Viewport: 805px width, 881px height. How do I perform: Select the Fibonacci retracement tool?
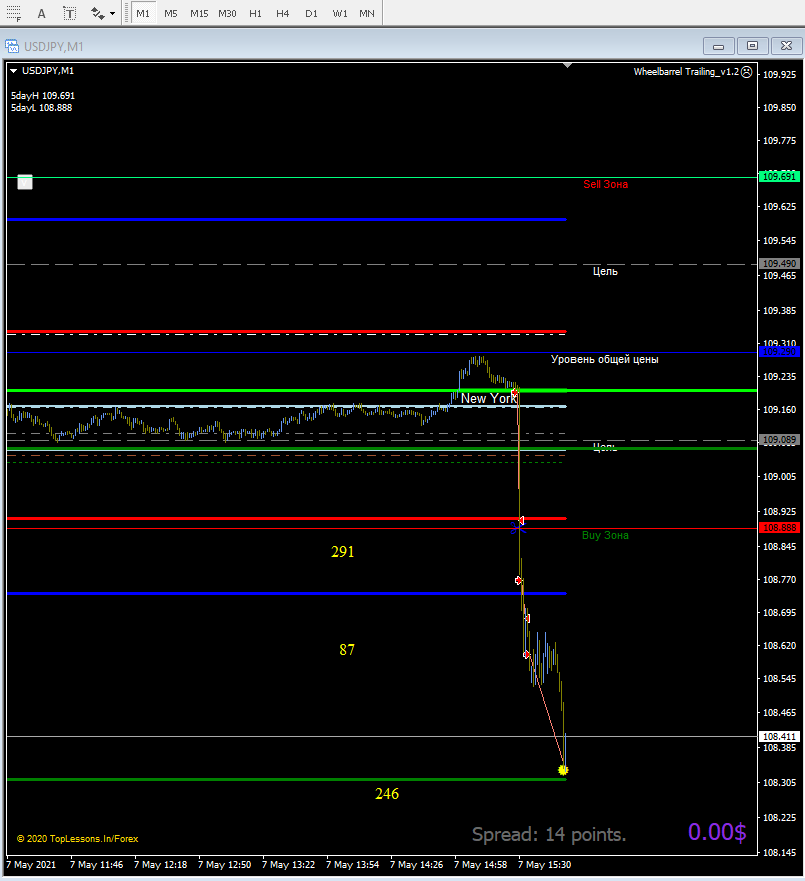(x=13, y=13)
